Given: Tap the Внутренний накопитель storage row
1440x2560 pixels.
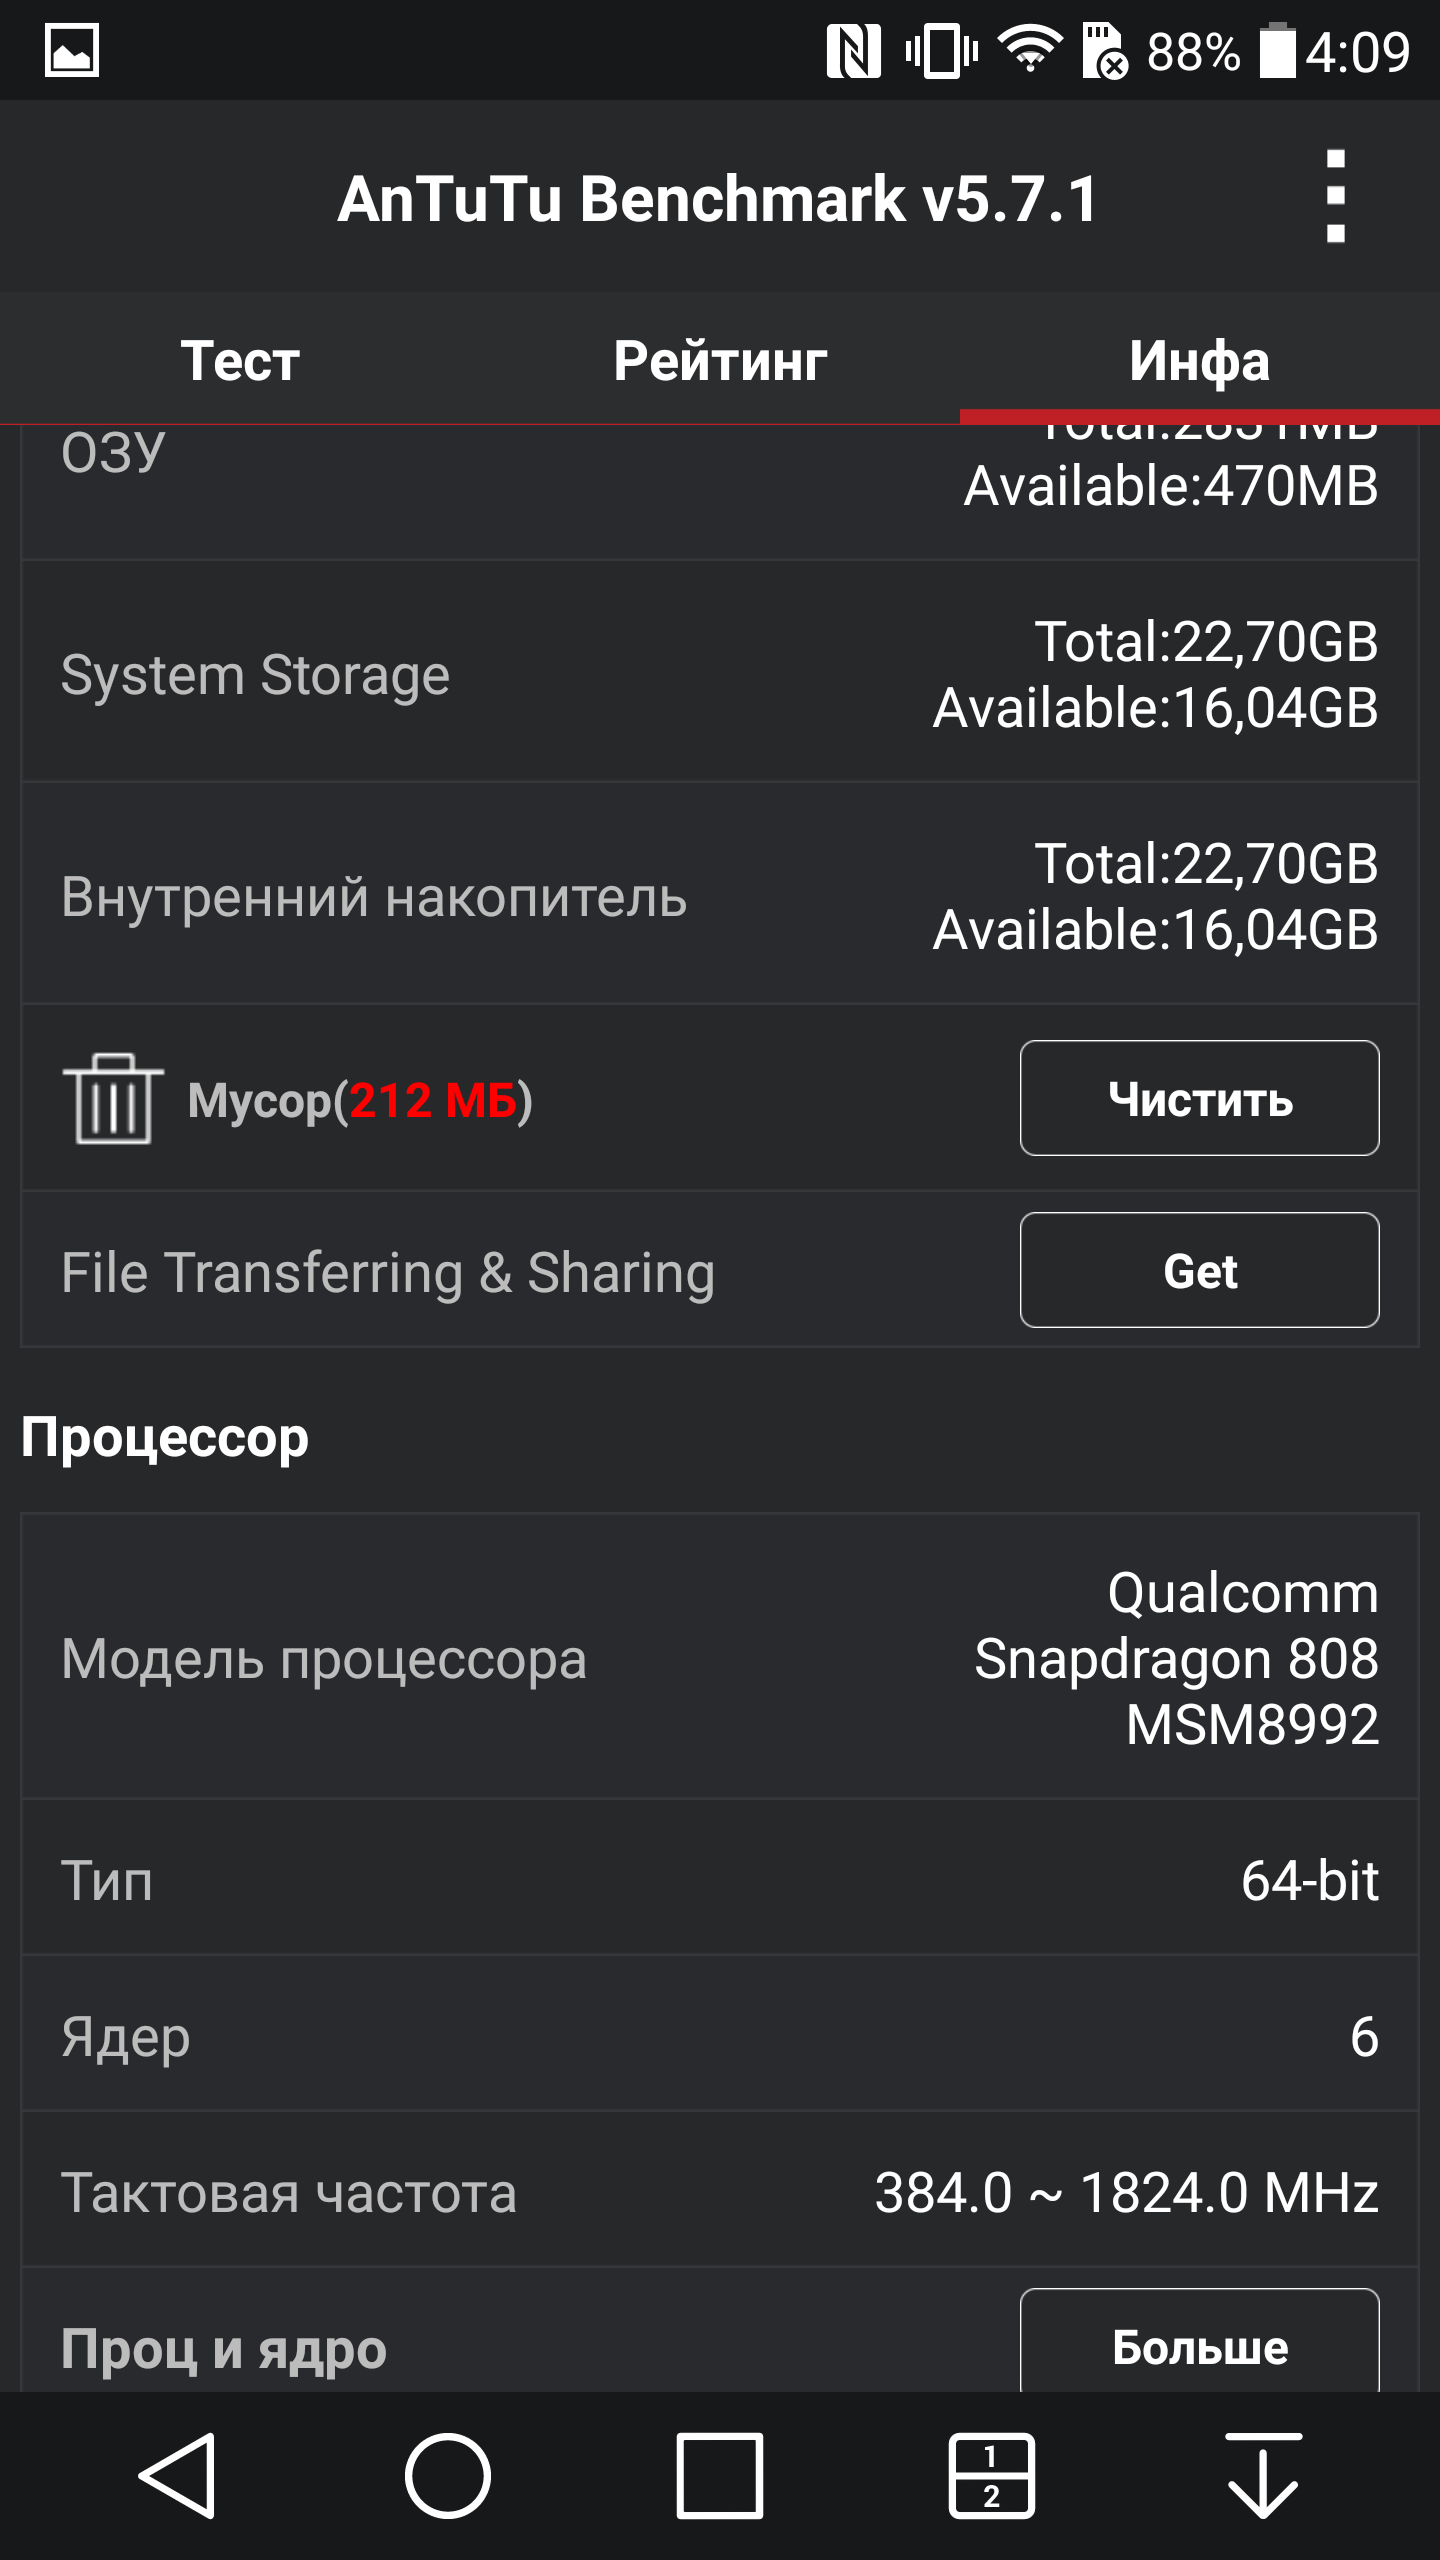Looking at the screenshot, I should (720, 895).
